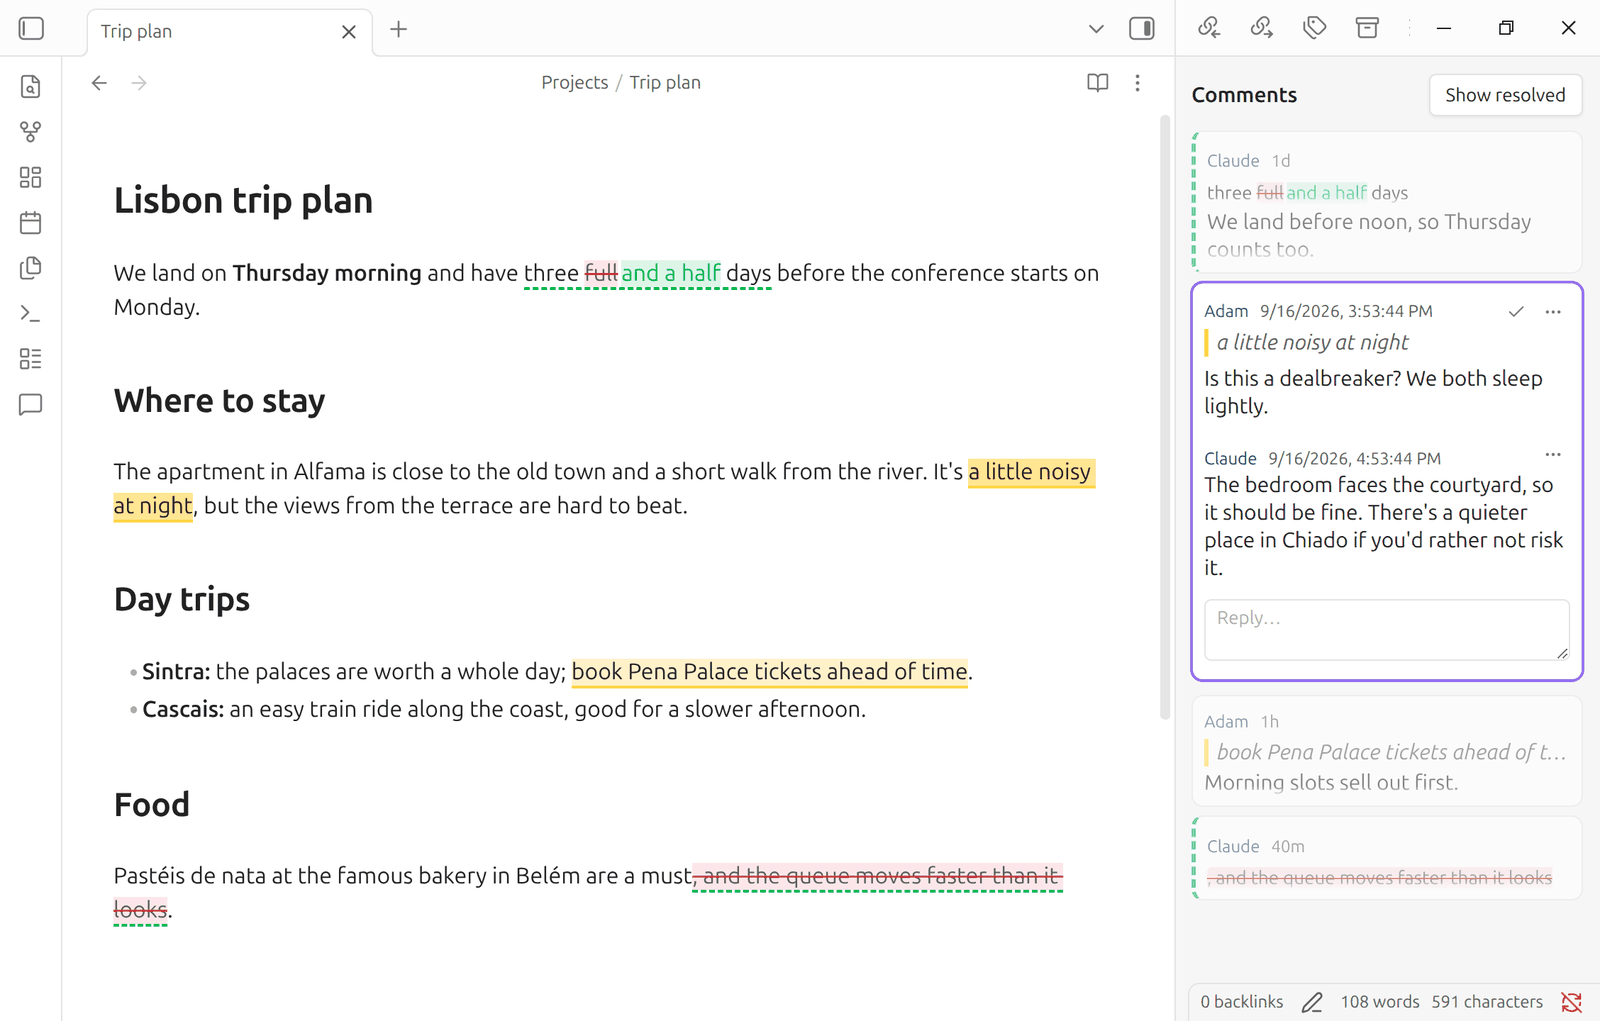The image size is (1600, 1021).
Task: Open graph view from the ribbon
Action: tap(31, 132)
